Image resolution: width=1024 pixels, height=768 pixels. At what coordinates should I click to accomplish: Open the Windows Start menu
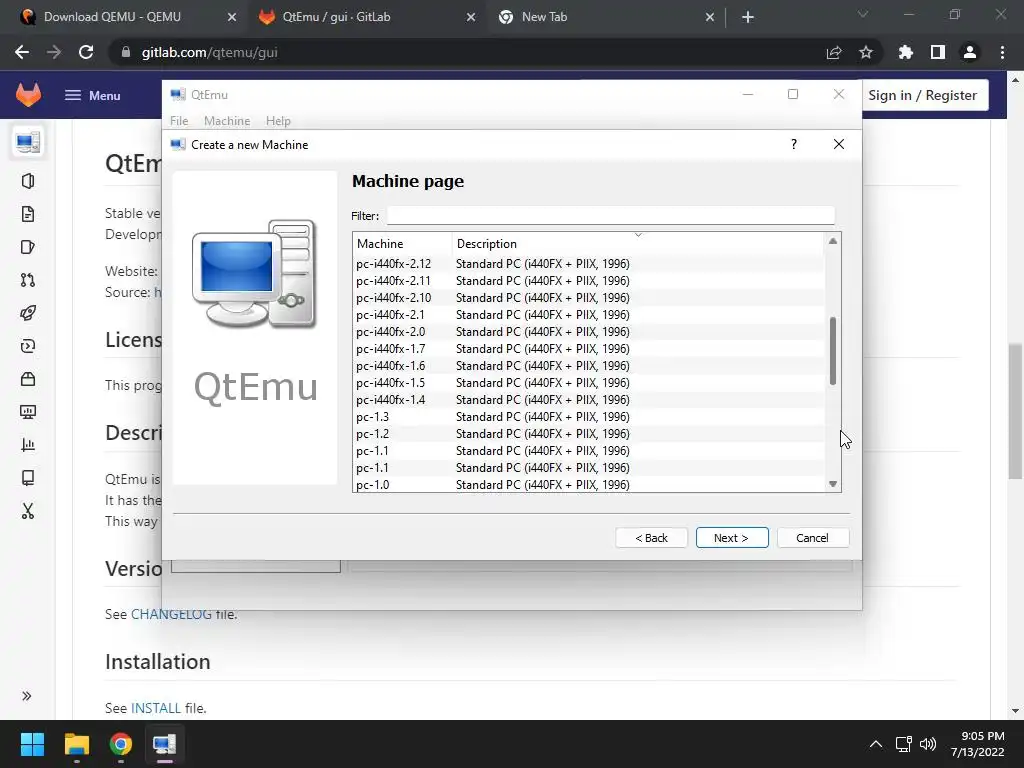tap(33, 744)
